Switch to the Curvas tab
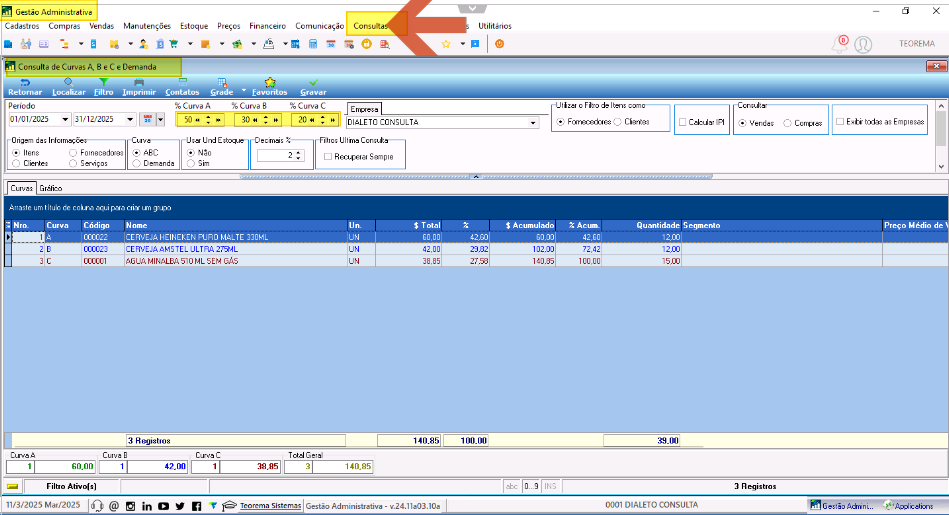Screen dimensions: 949x515 pyautogui.click(x=21, y=188)
